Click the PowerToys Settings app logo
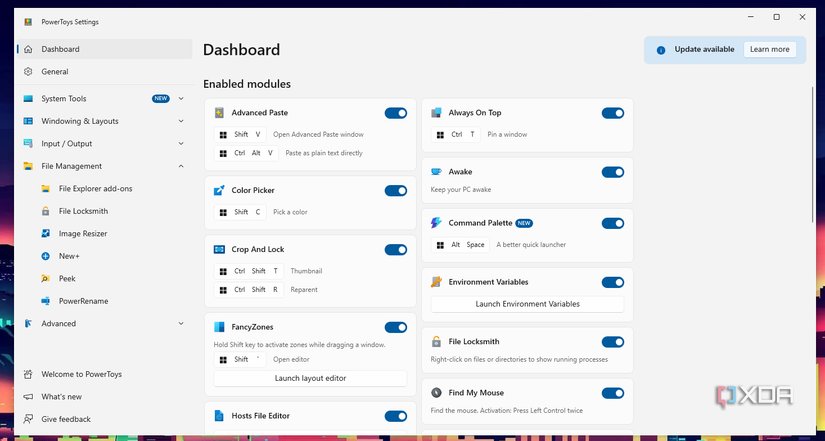825x441 pixels. pos(28,22)
